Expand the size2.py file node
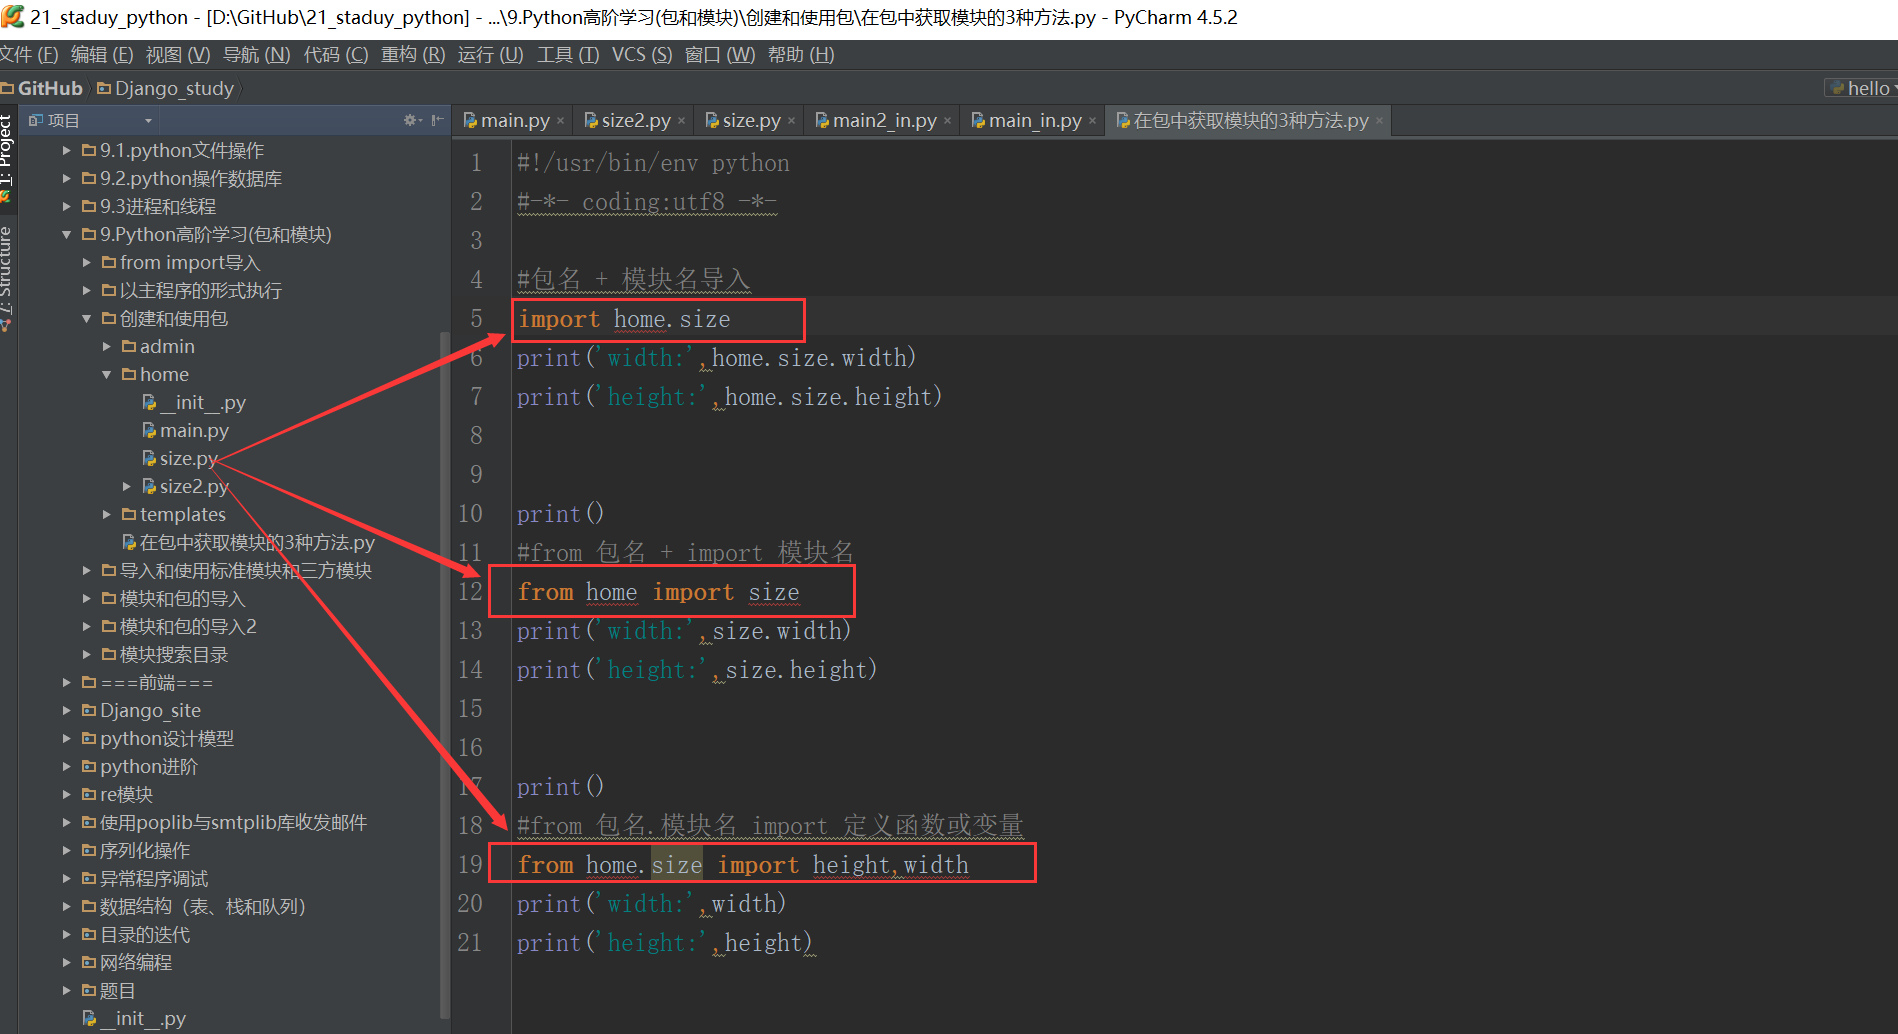This screenshot has width=1898, height=1034. point(126,486)
